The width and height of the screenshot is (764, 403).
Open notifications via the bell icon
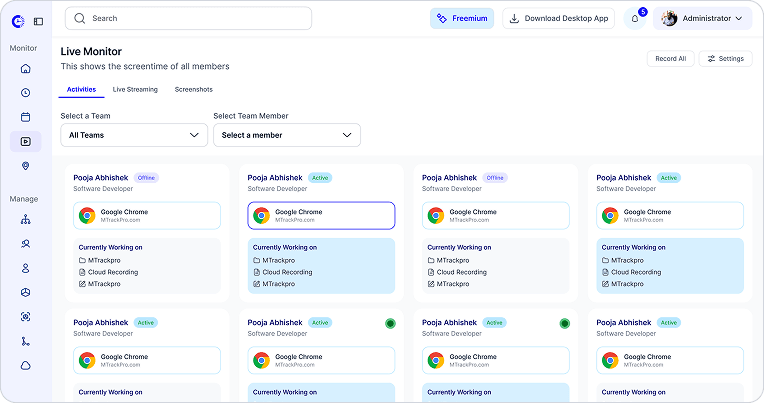[635, 19]
